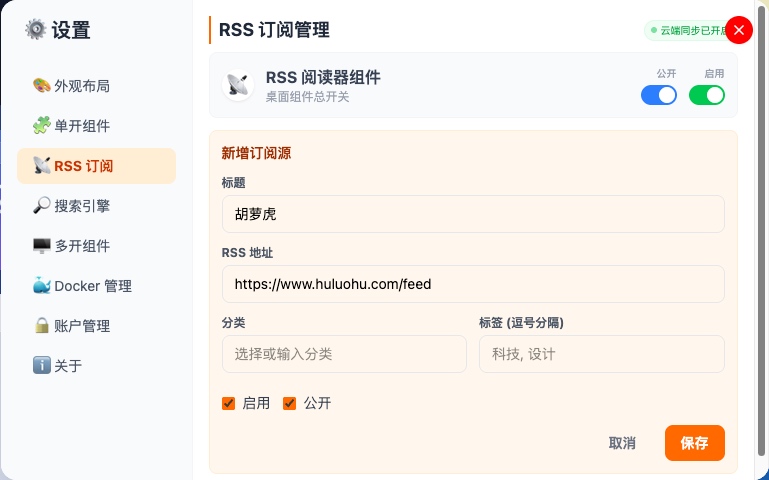The image size is (769, 480).
Task: Click the orange 保存 button
Action: click(x=694, y=443)
